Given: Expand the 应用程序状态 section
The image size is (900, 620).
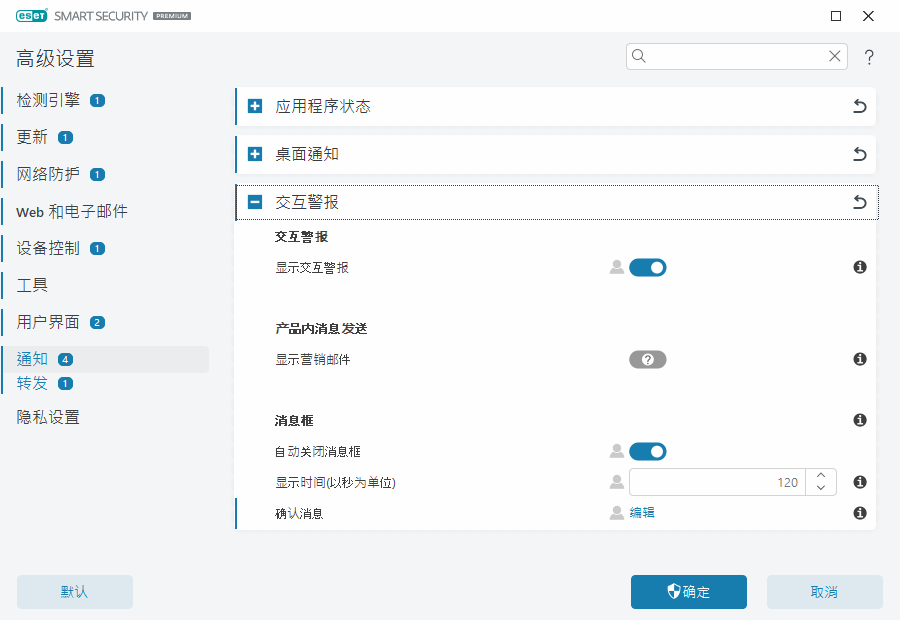Looking at the screenshot, I should coord(255,107).
